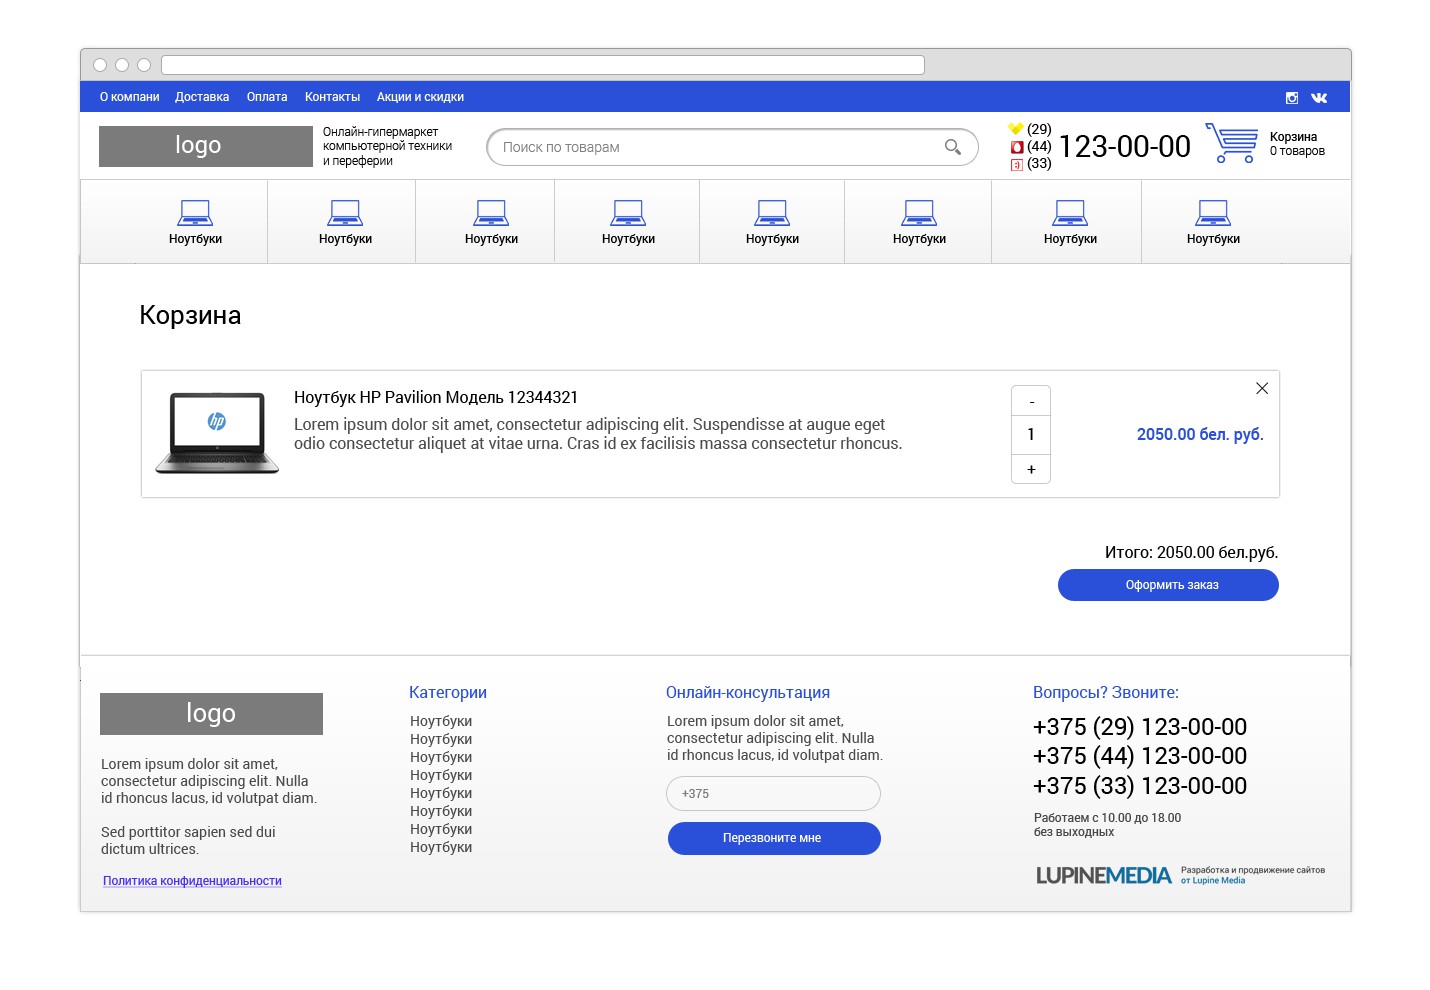Open the VK social network icon

[1319, 98]
